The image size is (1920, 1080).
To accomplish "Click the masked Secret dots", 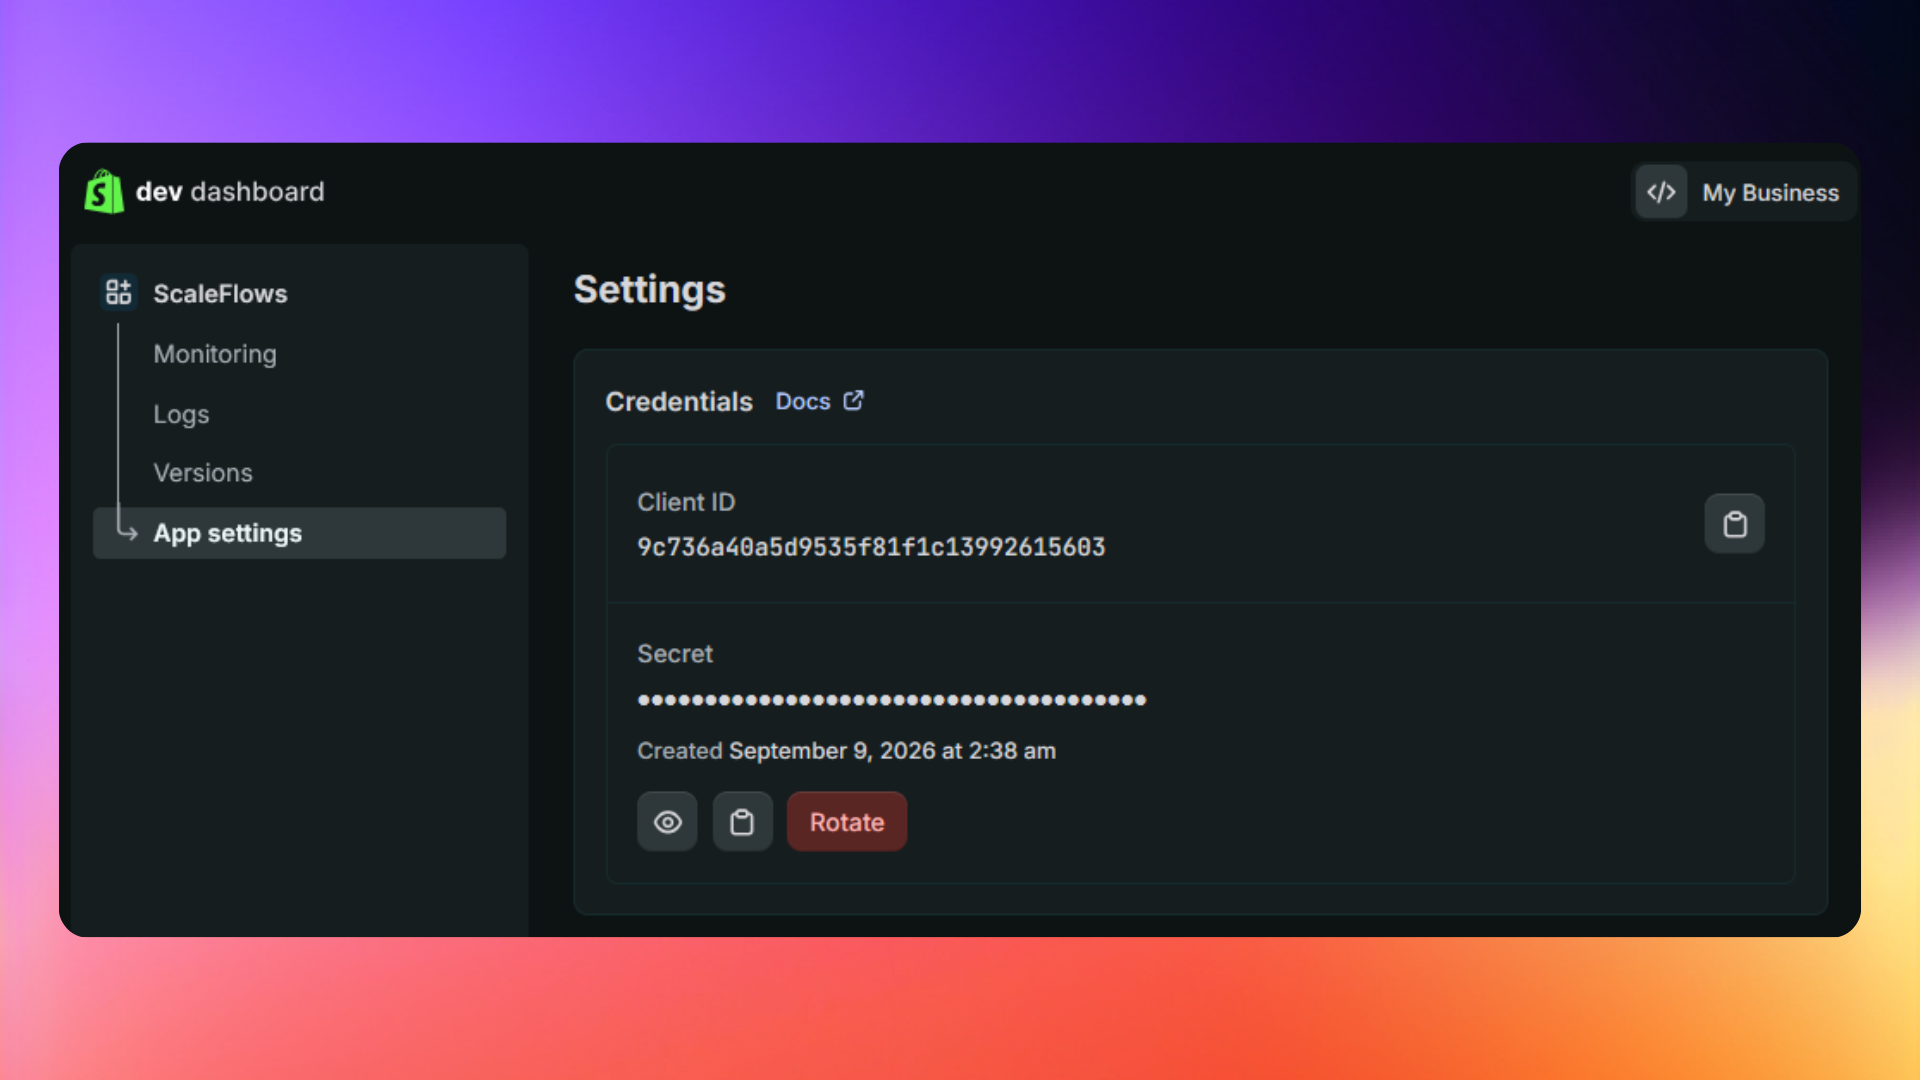I will (x=892, y=699).
